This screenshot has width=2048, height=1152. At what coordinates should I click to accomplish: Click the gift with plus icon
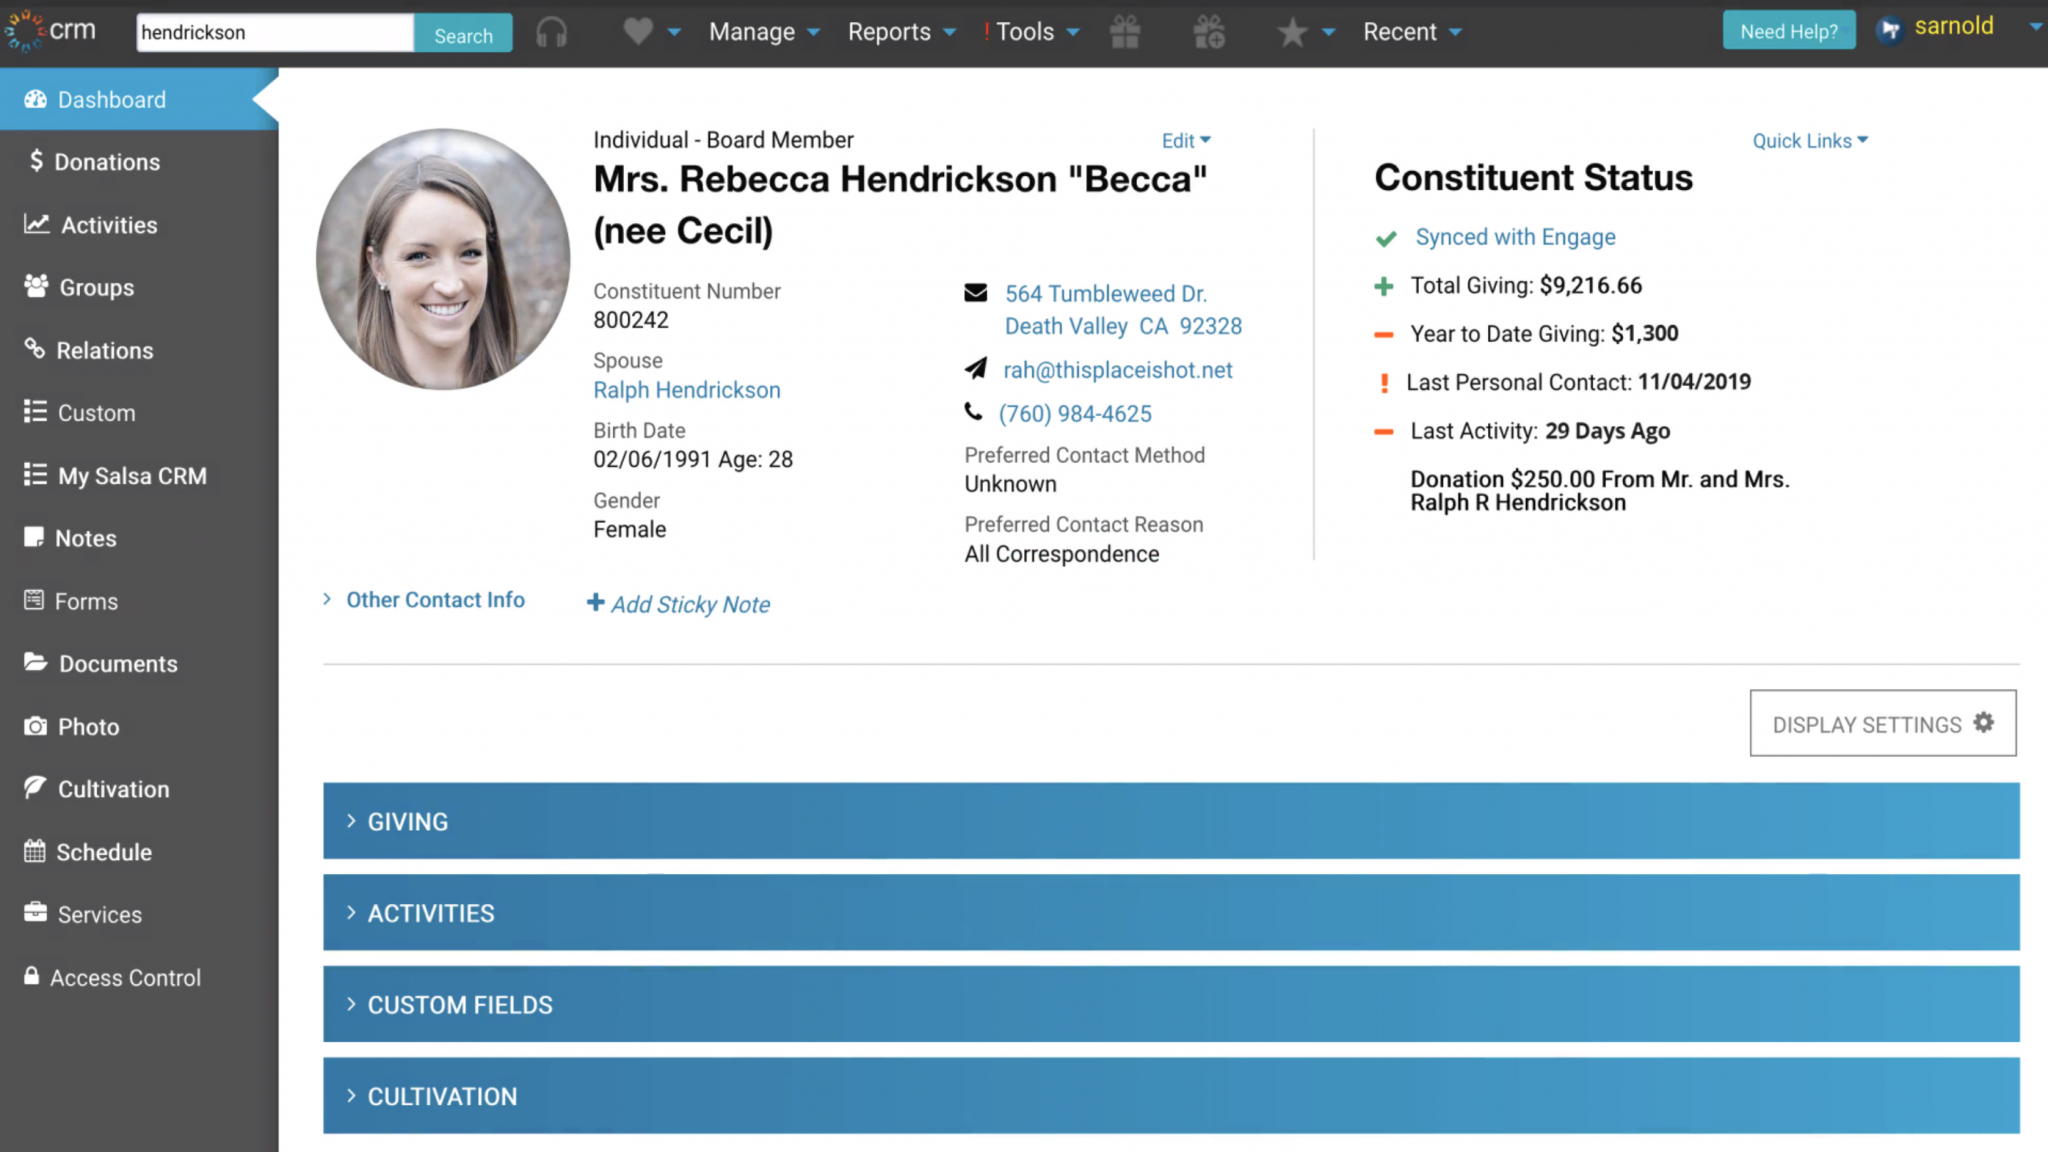point(1209,32)
